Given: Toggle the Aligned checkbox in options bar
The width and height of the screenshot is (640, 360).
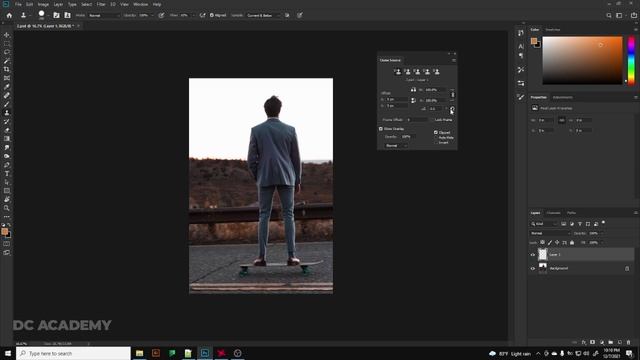Looking at the screenshot, I should pos(212,16).
